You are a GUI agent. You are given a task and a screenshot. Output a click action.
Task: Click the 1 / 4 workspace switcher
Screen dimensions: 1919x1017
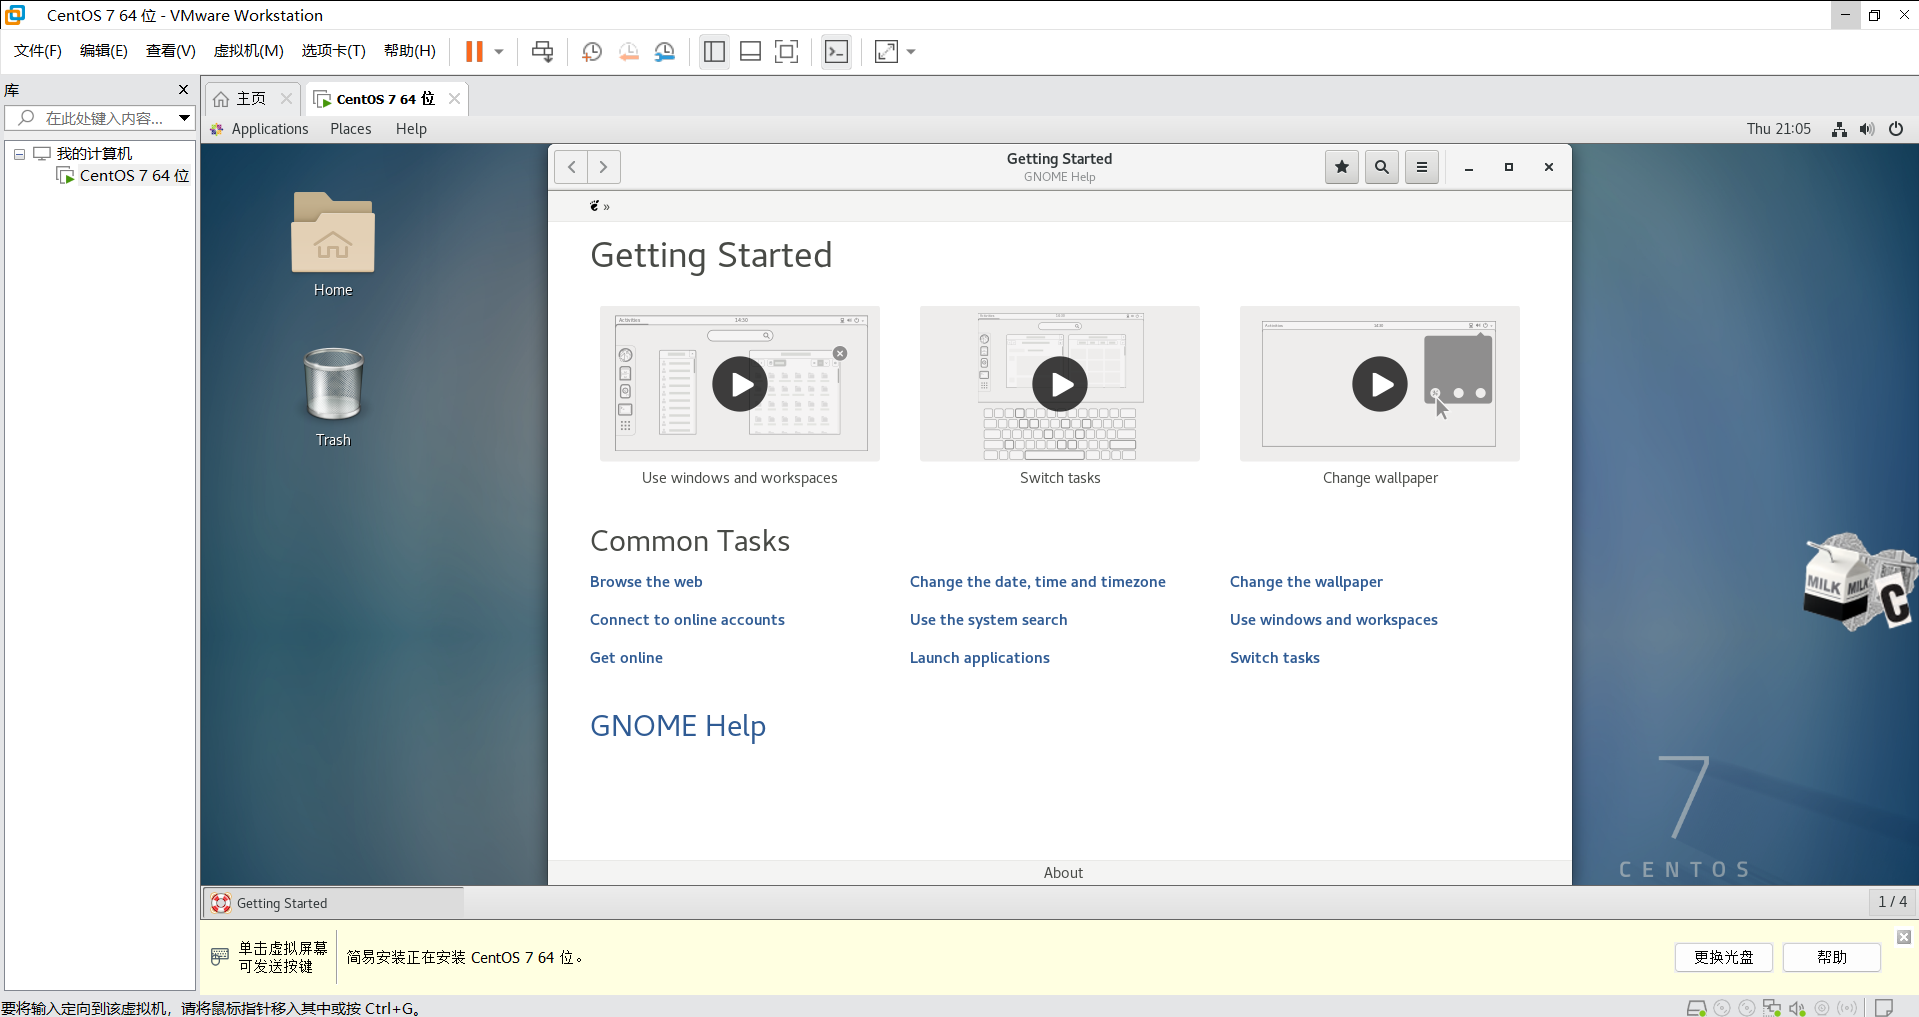point(1892,902)
